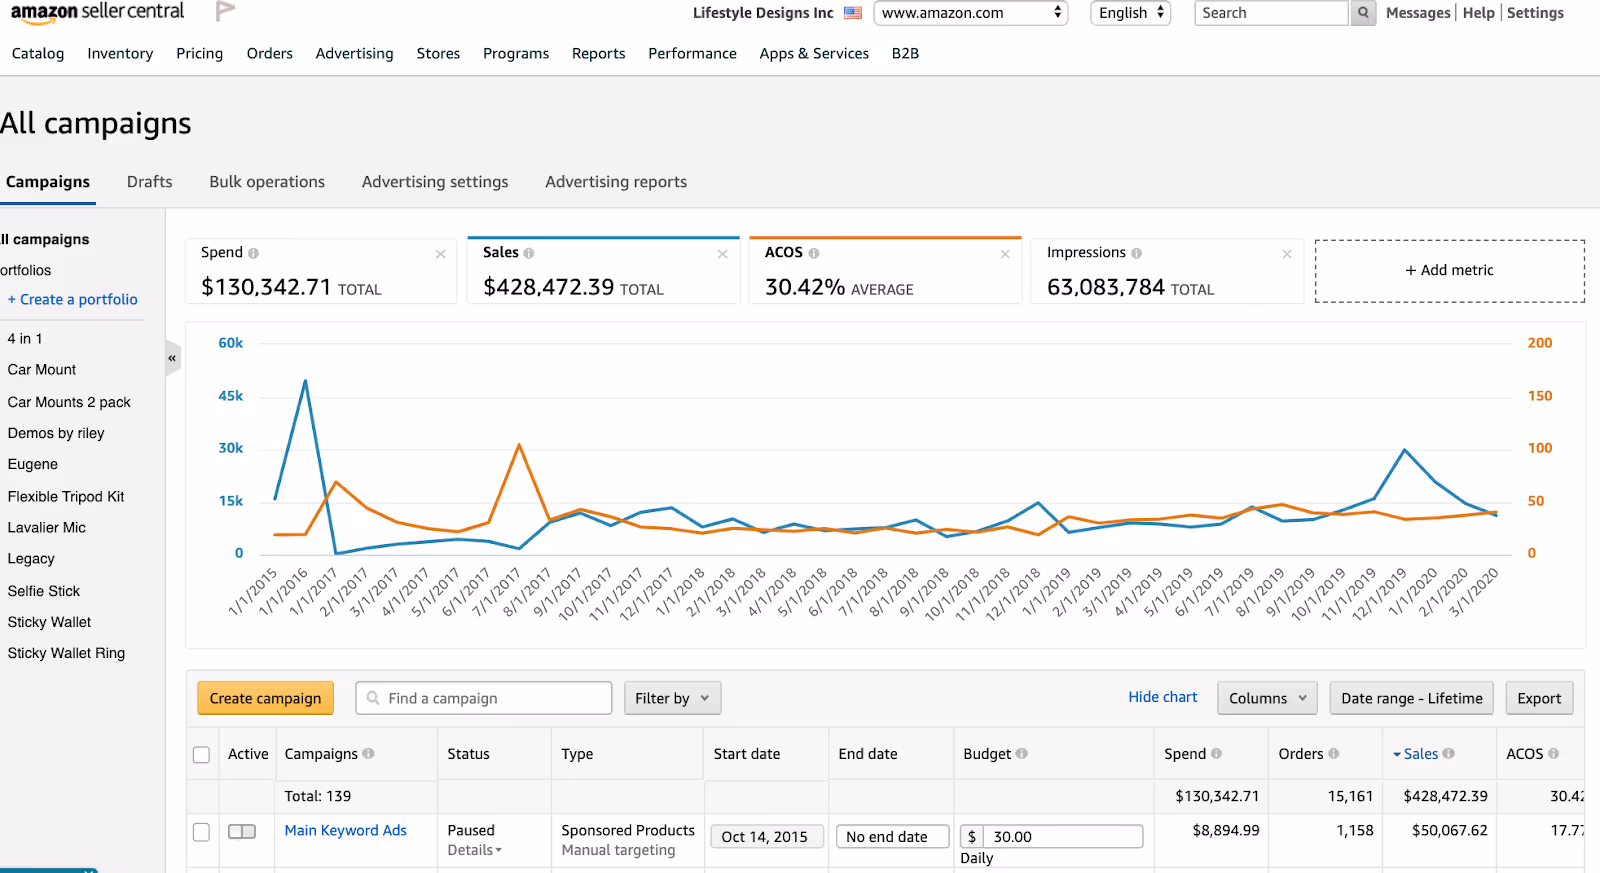Click the Export button
Viewport: 1600px width, 873px height.
coord(1539,698)
